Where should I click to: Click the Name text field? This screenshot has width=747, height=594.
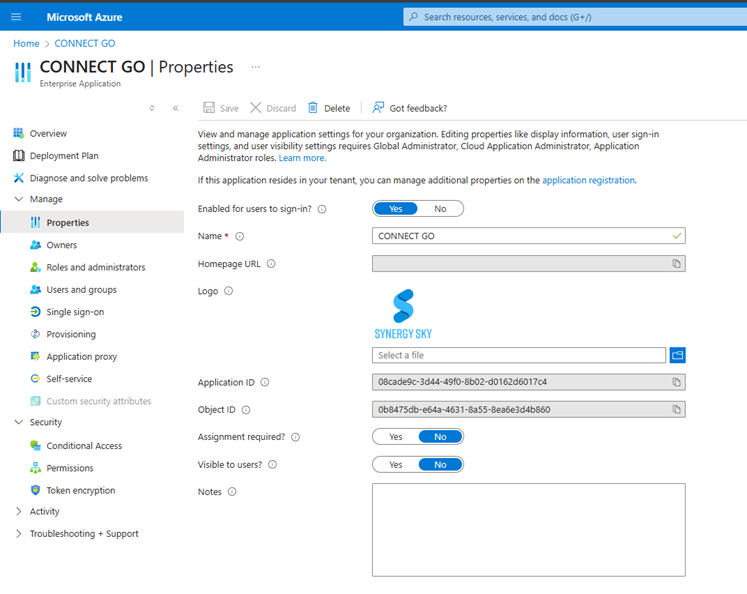(529, 236)
